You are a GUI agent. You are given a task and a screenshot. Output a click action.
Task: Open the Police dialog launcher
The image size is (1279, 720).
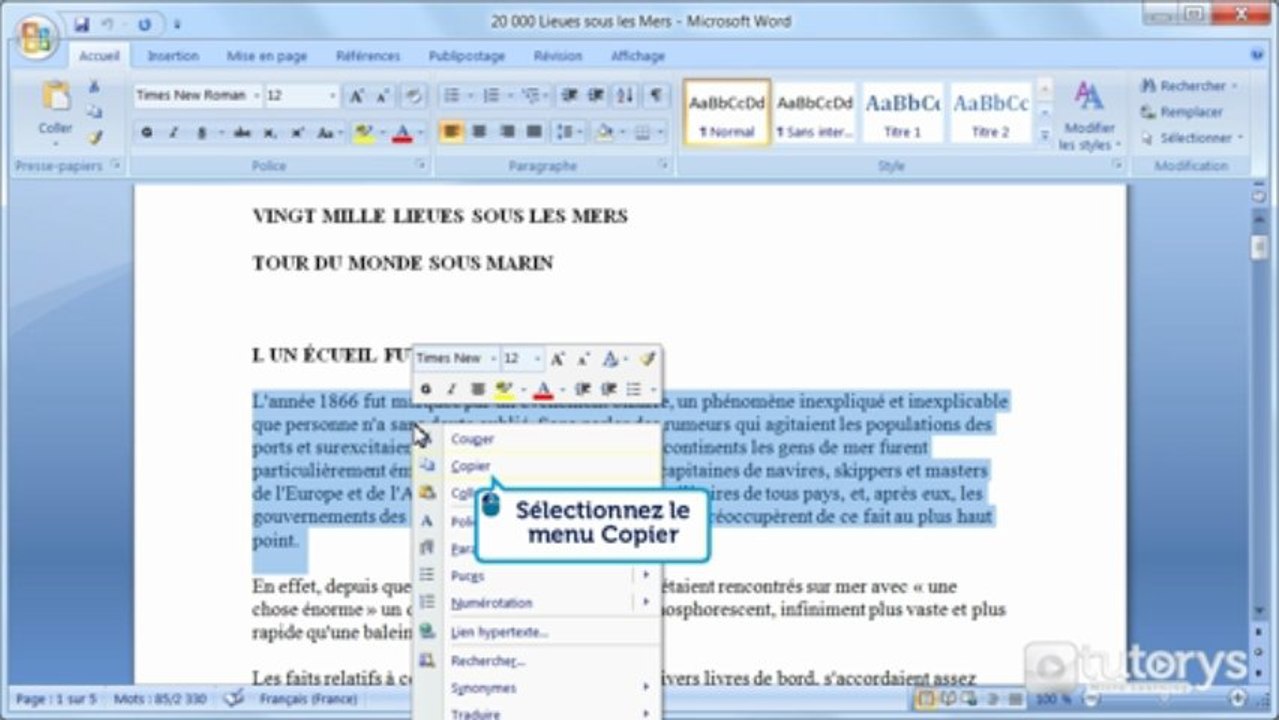click(x=420, y=165)
